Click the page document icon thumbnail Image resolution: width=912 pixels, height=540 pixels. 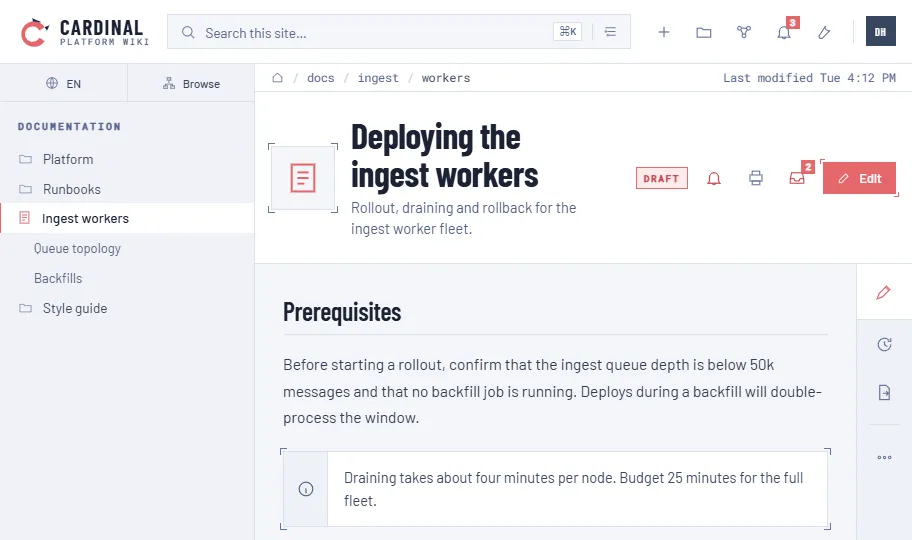[302, 178]
